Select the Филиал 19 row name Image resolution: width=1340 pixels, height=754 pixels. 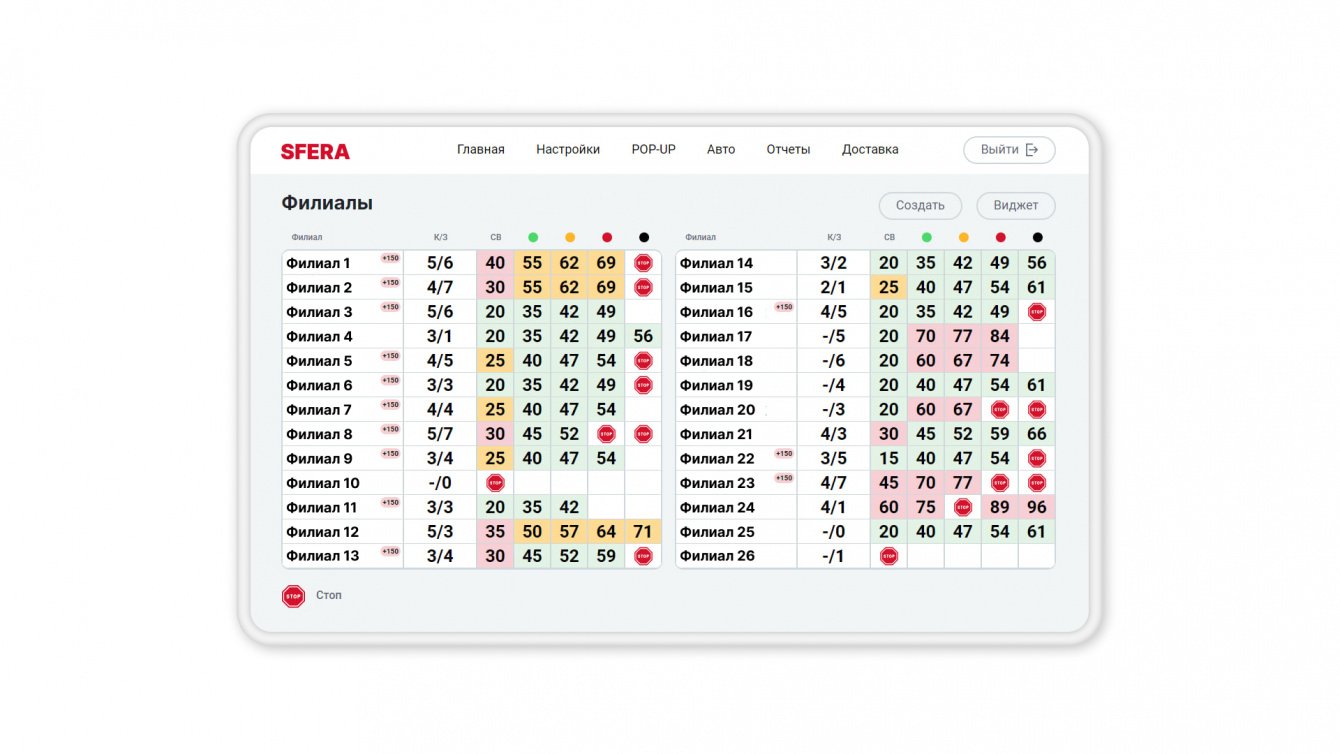click(716, 385)
